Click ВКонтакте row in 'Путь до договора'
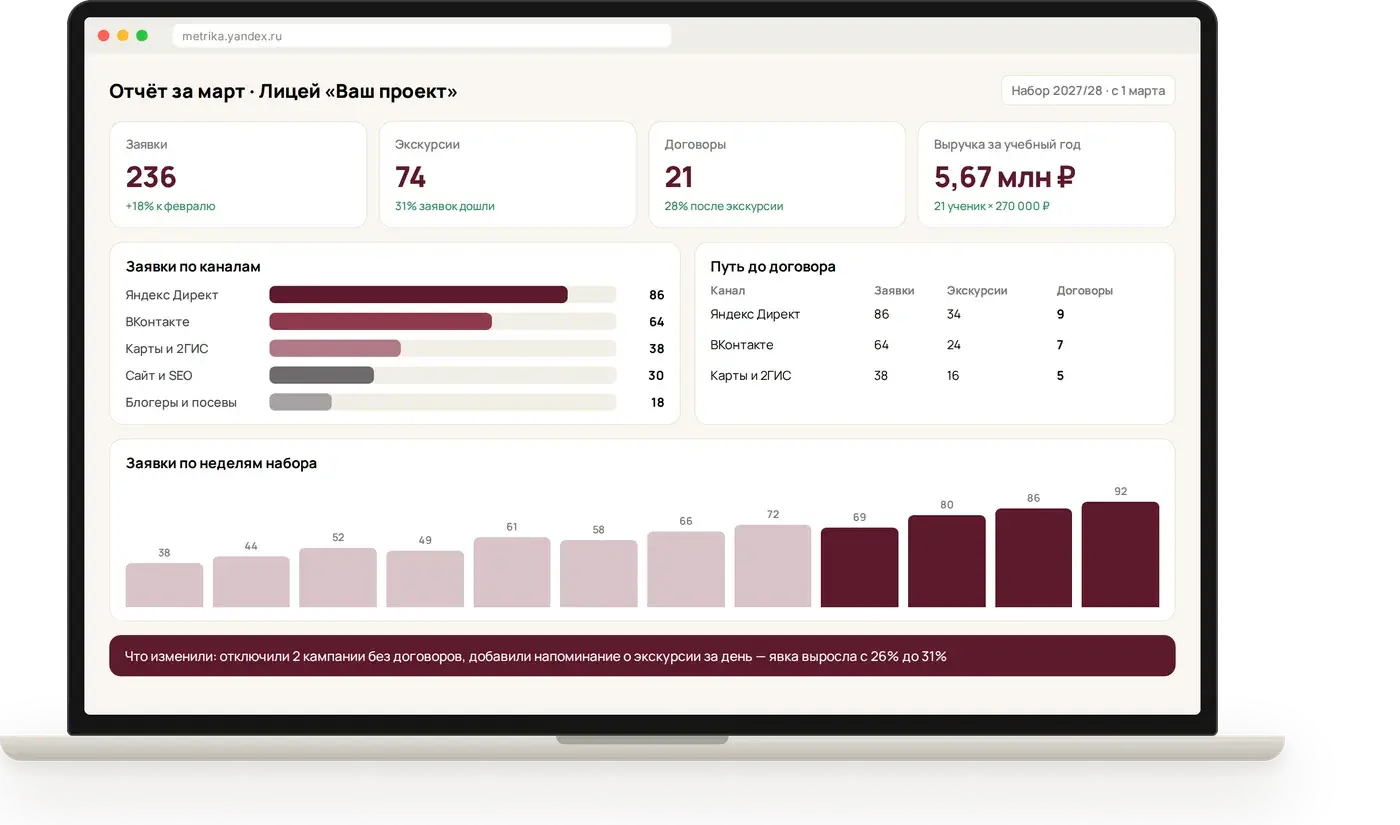Screen dimensions: 1400x825 (x=934, y=345)
